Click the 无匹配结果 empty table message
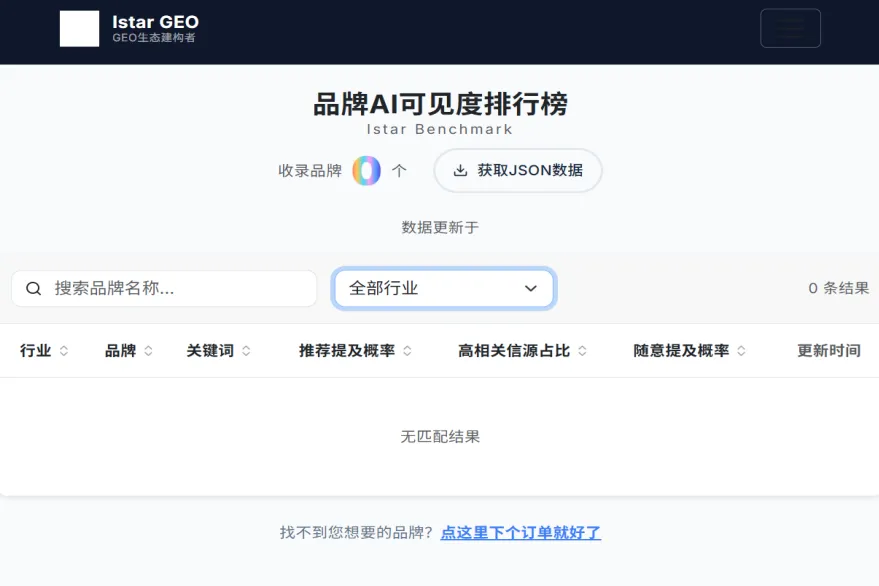The image size is (879, 586). (x=440, y=437)
